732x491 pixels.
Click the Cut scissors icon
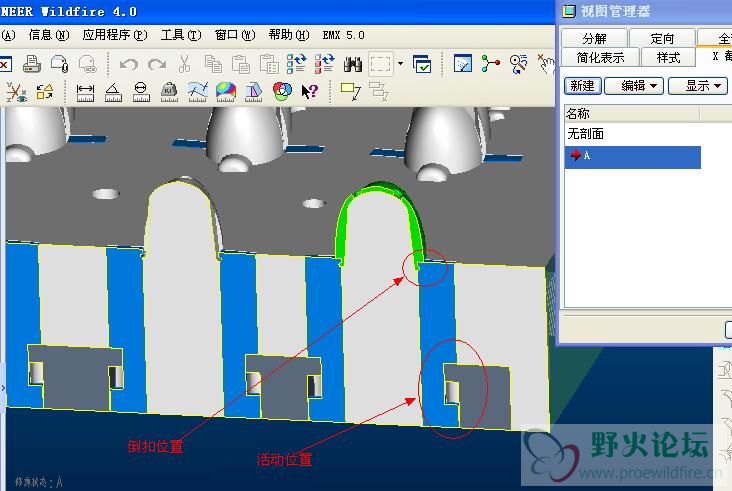[184, 64]
